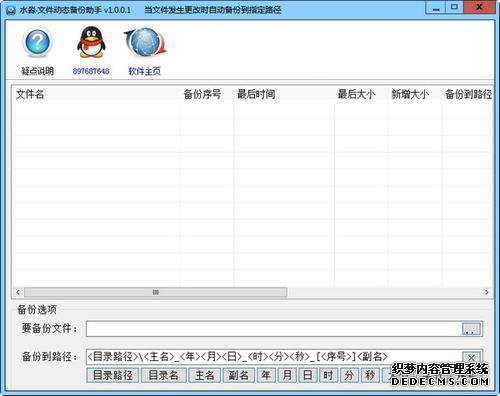Viewport: 500px width, 396px height.
Task: Insert the 副名 tag button
Action: pyautogui.click(x=239, y=375)
